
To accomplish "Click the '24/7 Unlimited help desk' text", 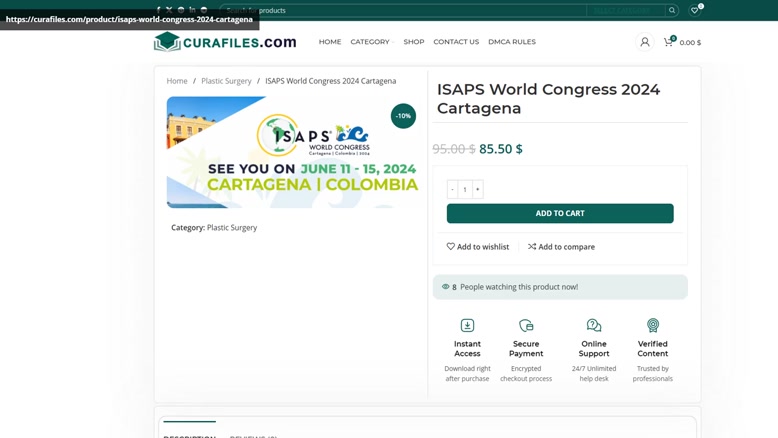I will click(x=594, y=374).
